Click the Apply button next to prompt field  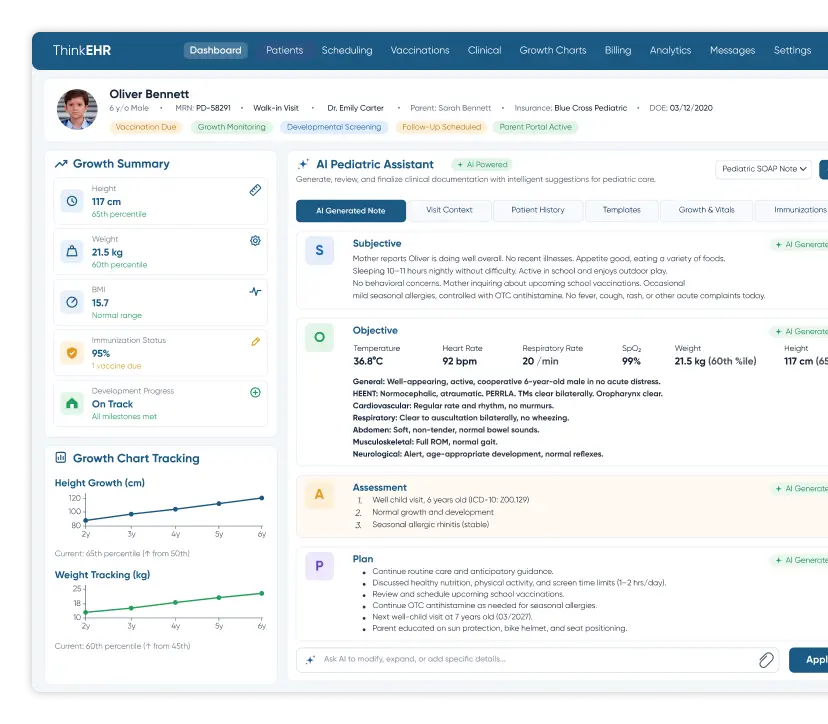tap(808, 660)
